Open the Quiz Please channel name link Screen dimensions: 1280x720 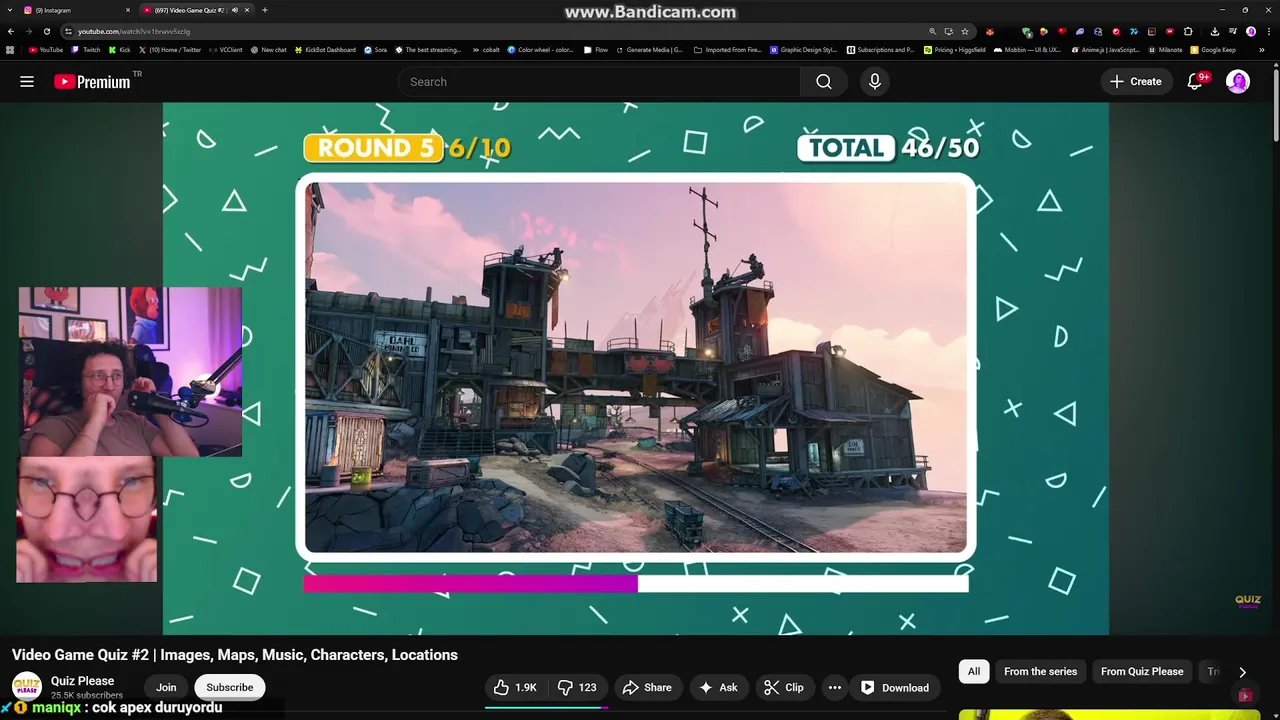(x=82, y=681)
